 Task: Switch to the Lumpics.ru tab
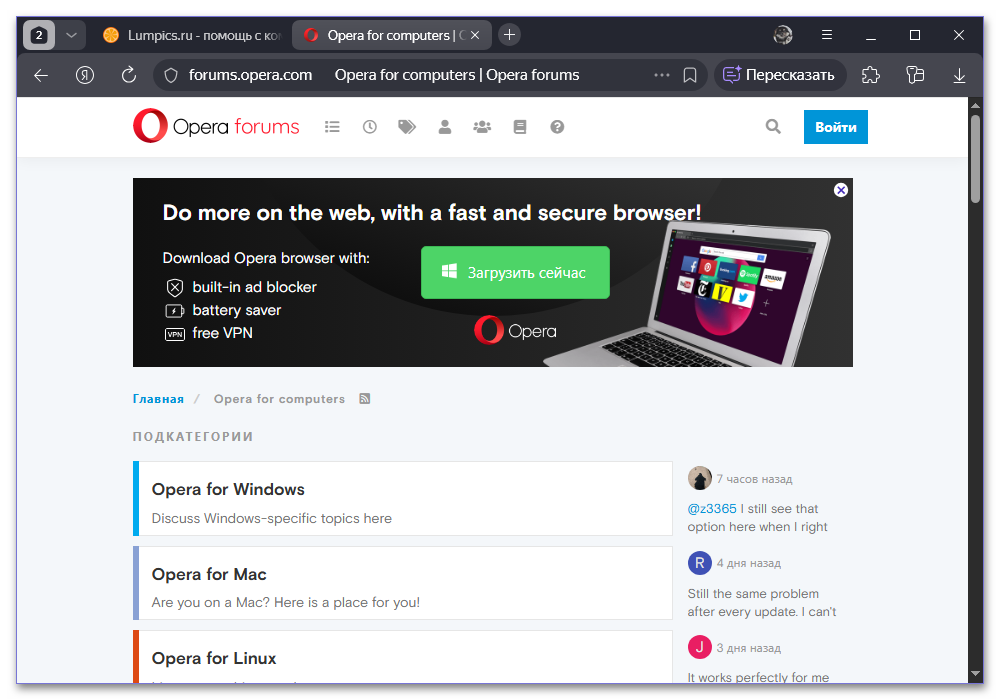coord(191,36)
